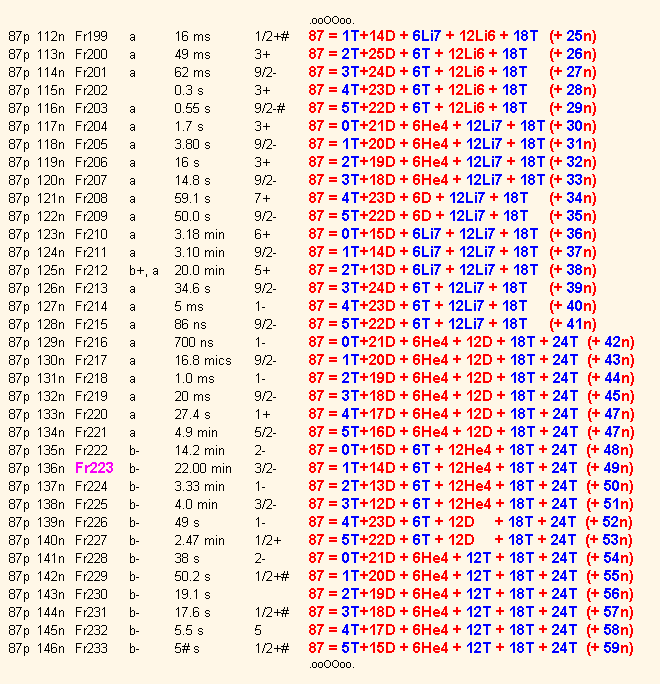This screenshot has width=660, height=684.
Task: Click the top .ooOOoo. decoration text
Action: [330, 19]
